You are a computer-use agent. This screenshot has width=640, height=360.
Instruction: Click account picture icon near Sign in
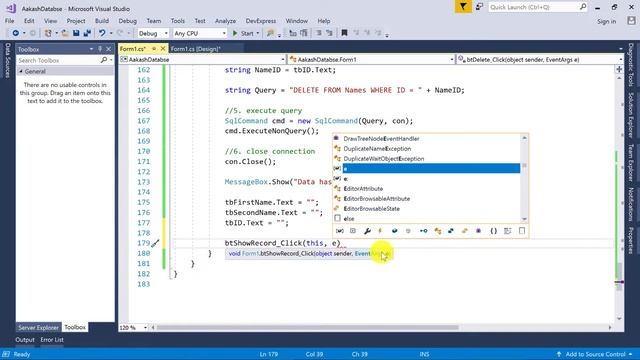[631, 21]
